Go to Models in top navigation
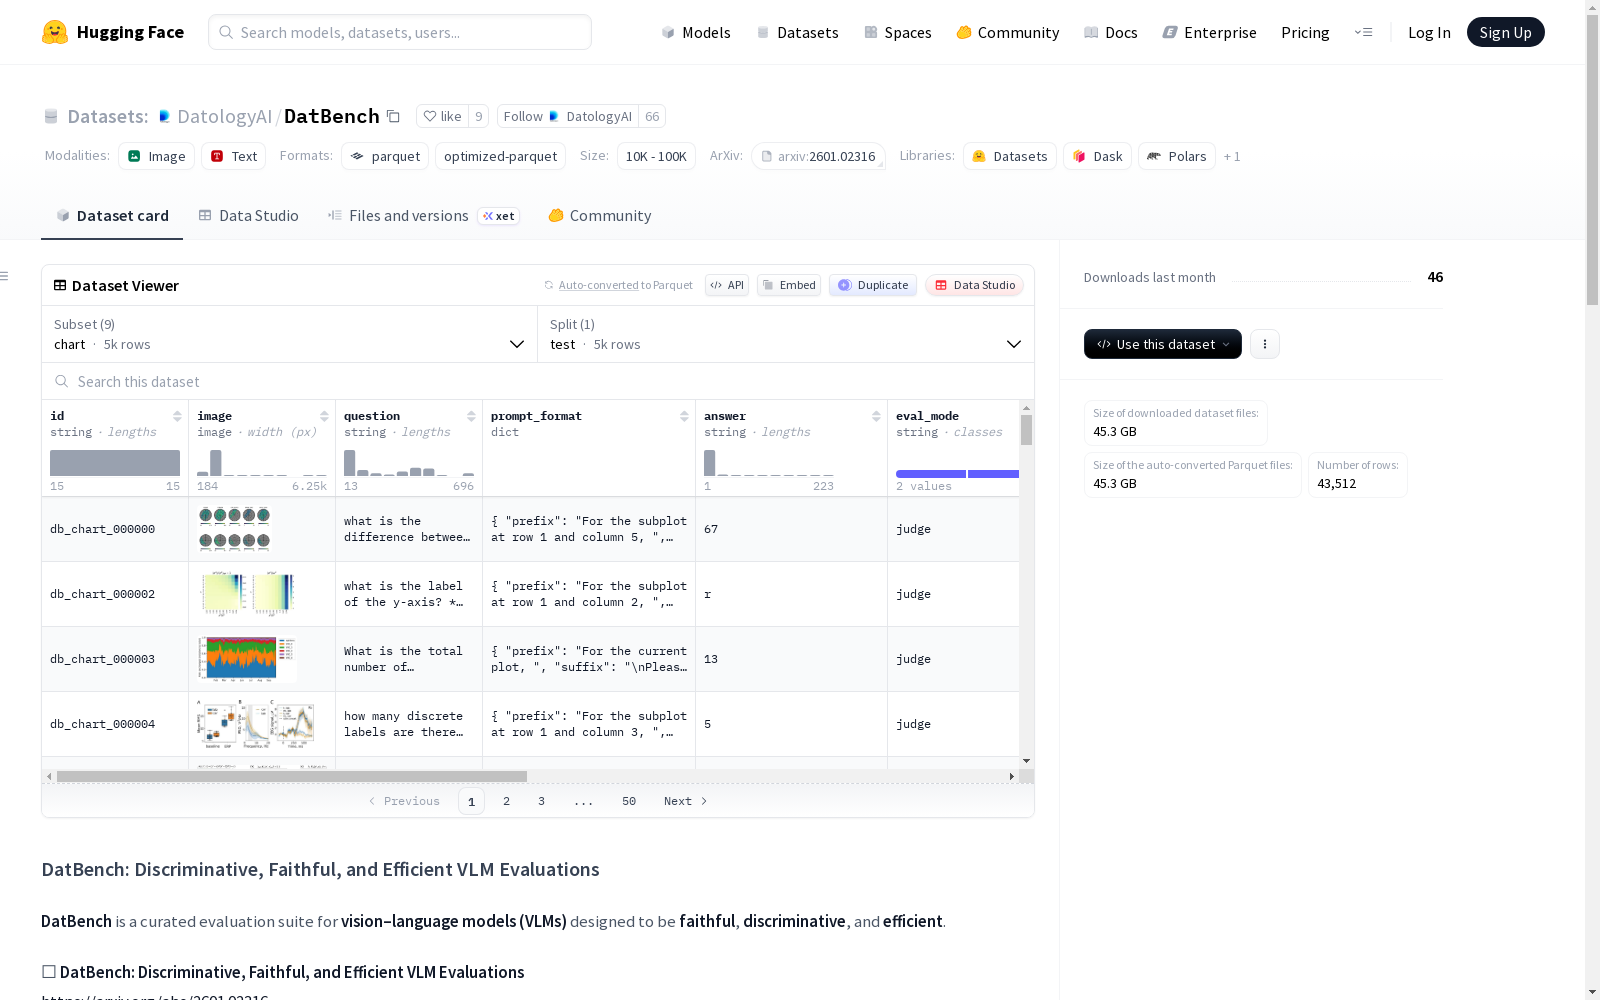 pos(696,32)
